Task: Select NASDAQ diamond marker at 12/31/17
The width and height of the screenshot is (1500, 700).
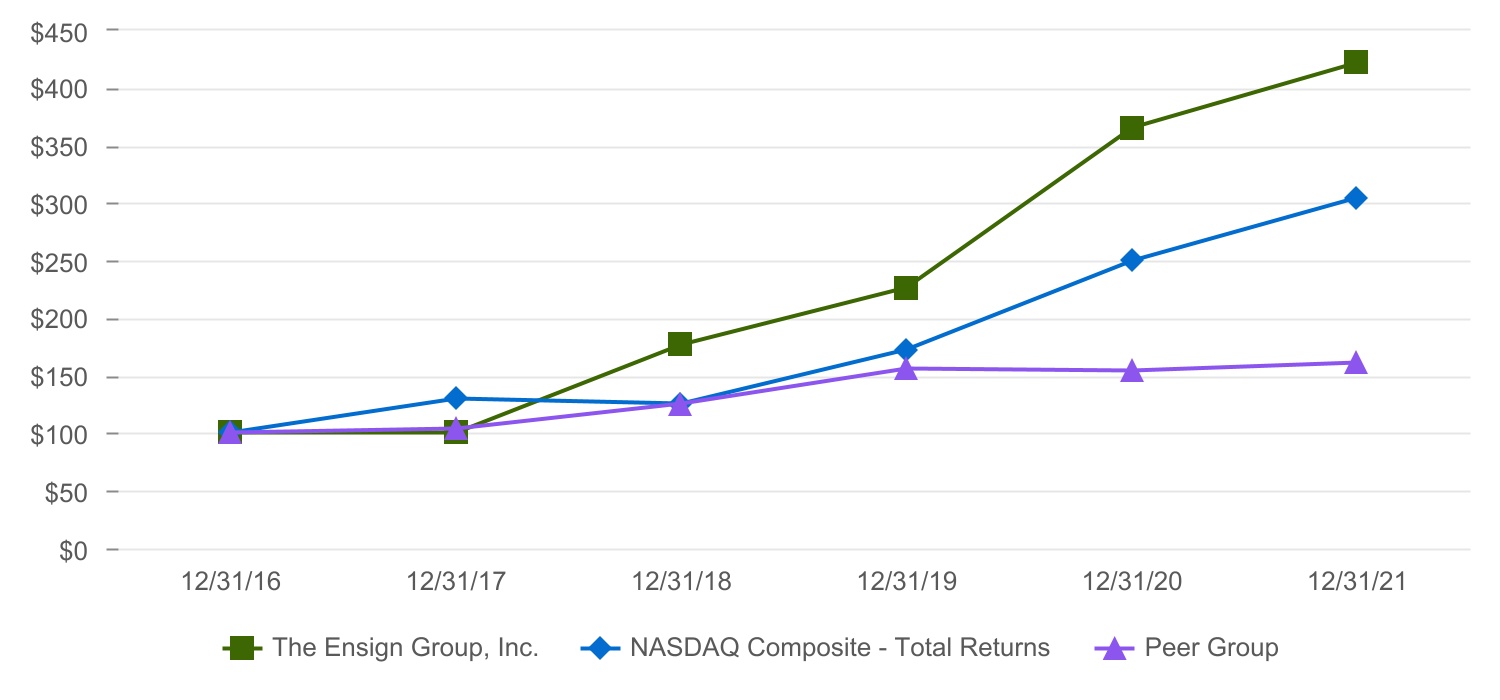Action: (456, 398)
